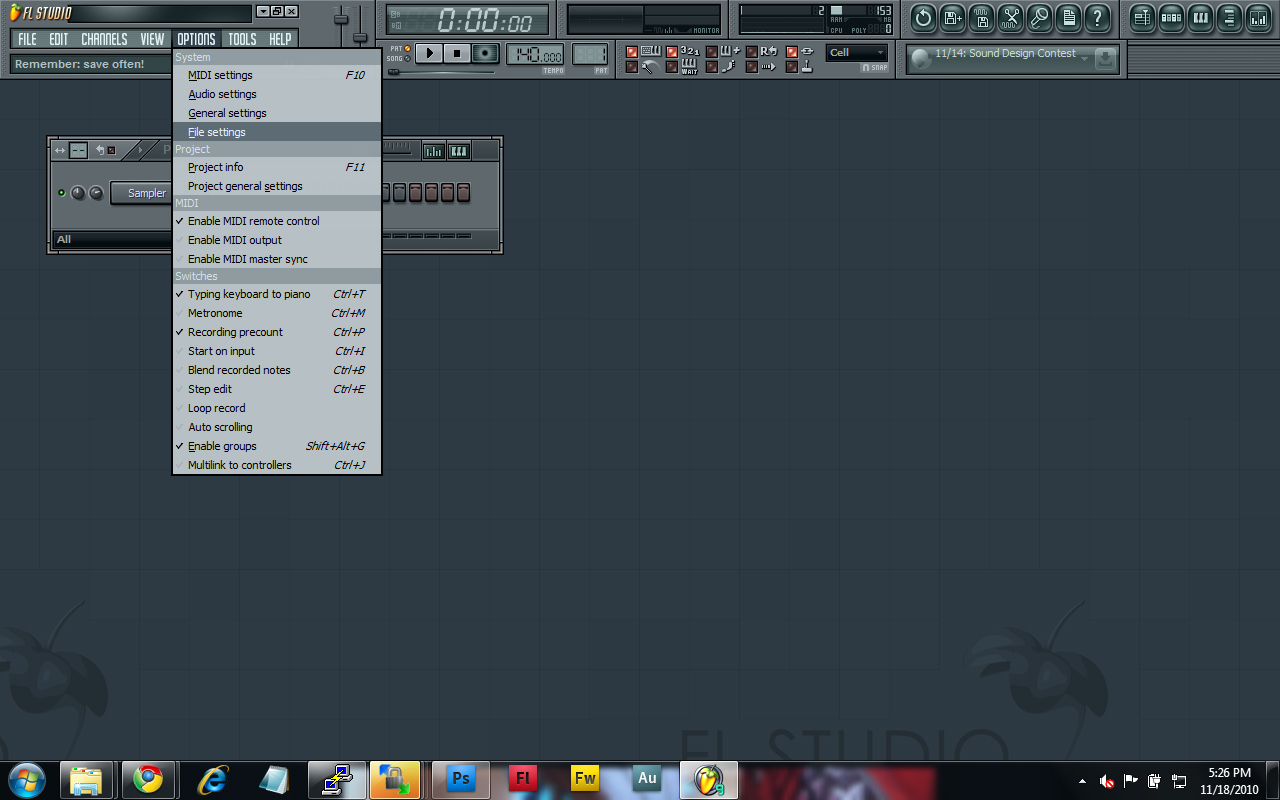Open the Tools menu

[242, 39]
